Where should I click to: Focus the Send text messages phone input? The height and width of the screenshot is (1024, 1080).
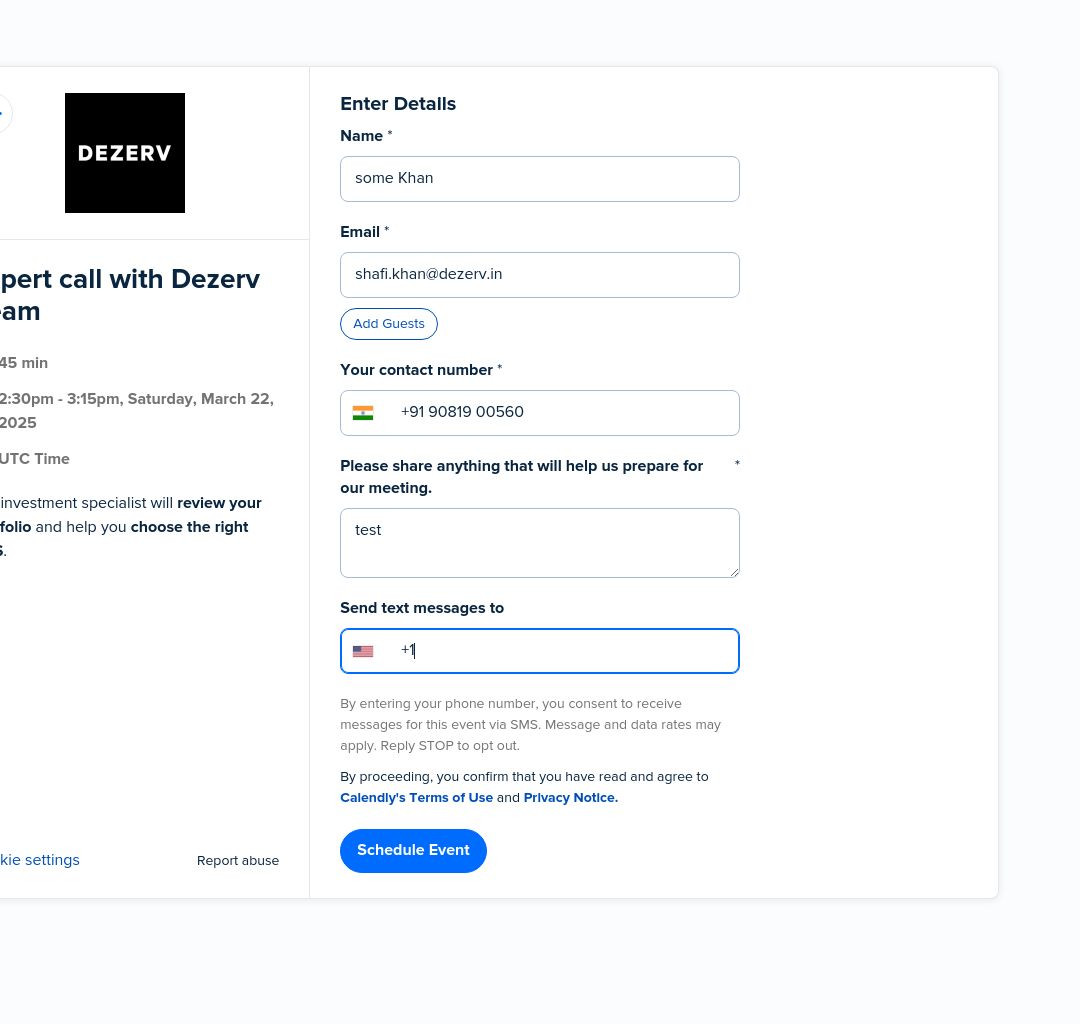[540, 651]
